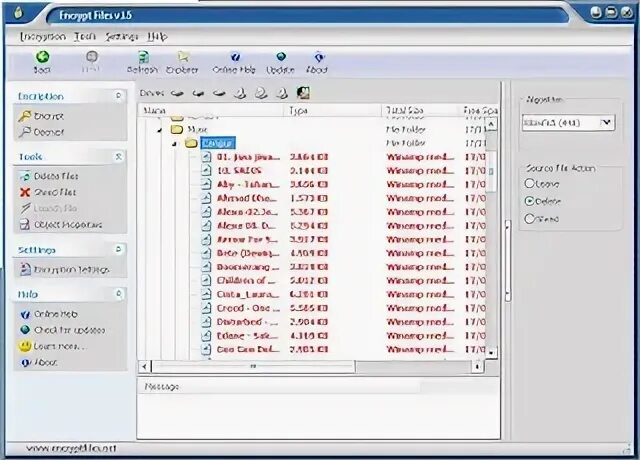
Task: Collapse the Help sidebar panel
Action: tap(118, 294)
